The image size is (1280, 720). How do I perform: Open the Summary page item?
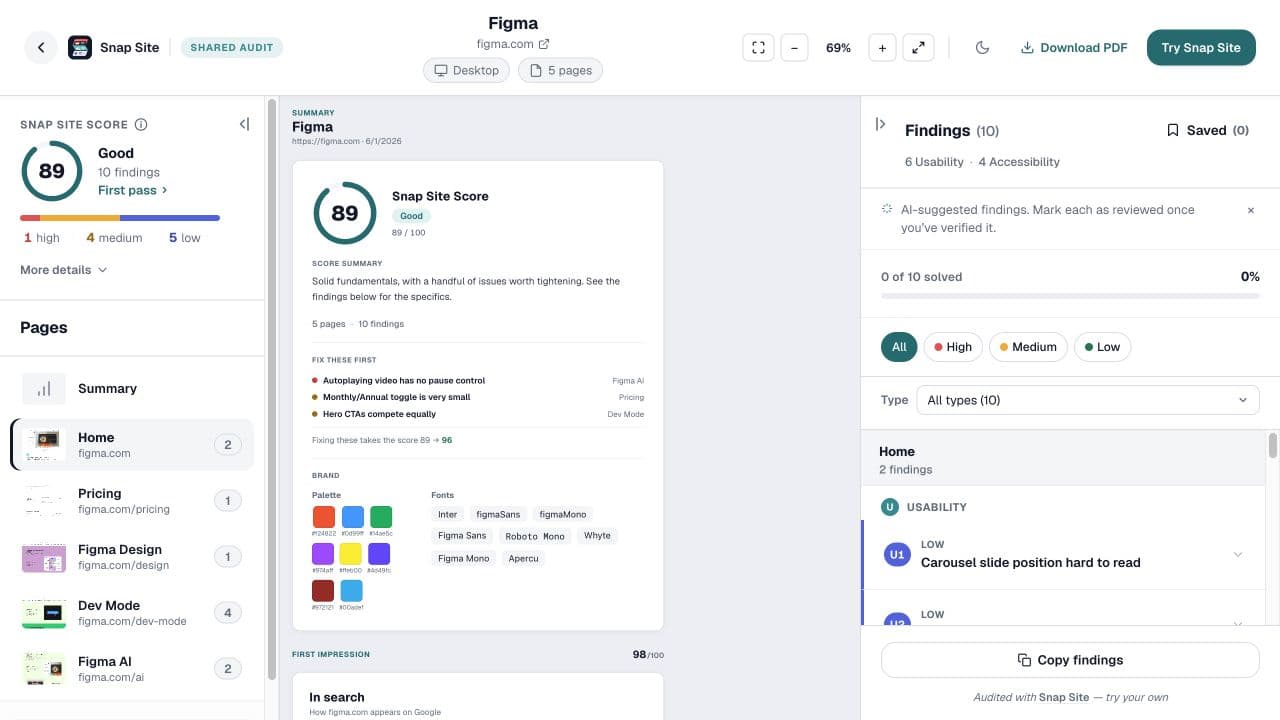point(132,388)
